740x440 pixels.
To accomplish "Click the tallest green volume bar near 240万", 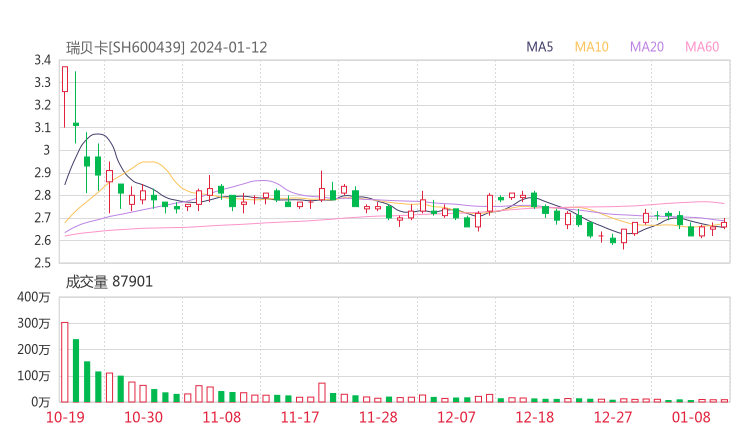I will coord(76,371).
